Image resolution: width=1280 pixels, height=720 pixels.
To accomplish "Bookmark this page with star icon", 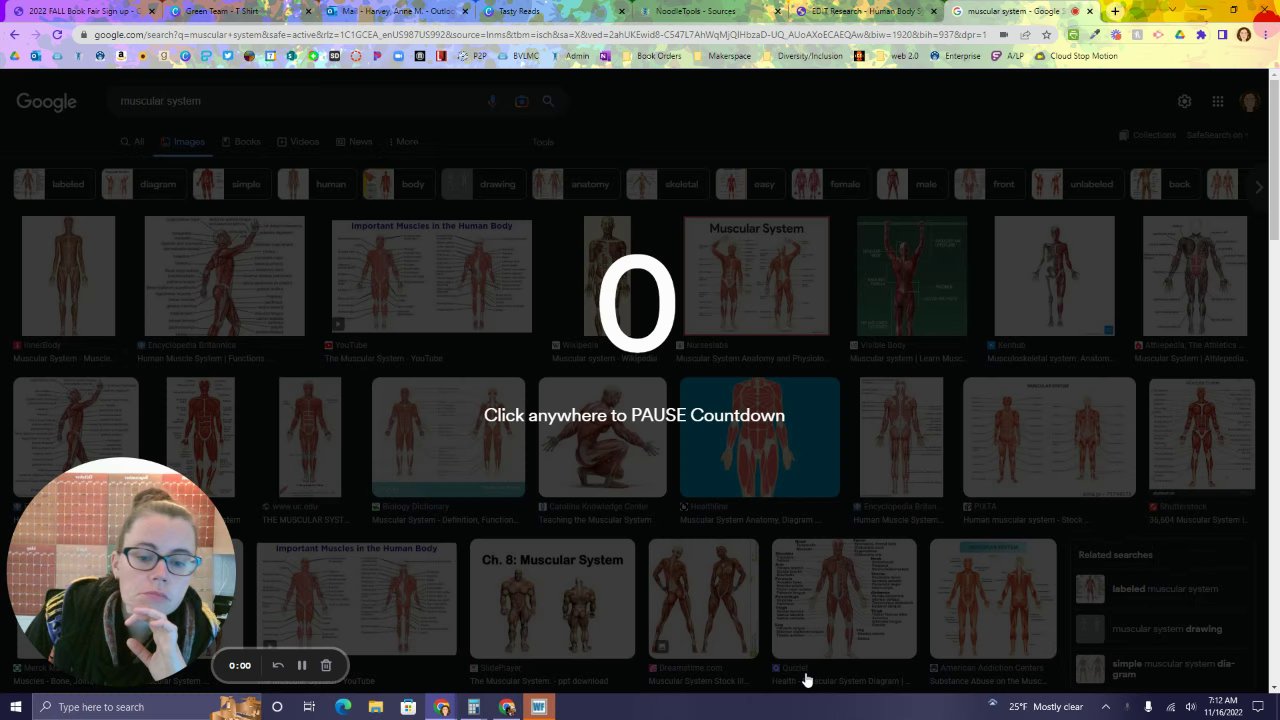I will (x=1046, y=34).
